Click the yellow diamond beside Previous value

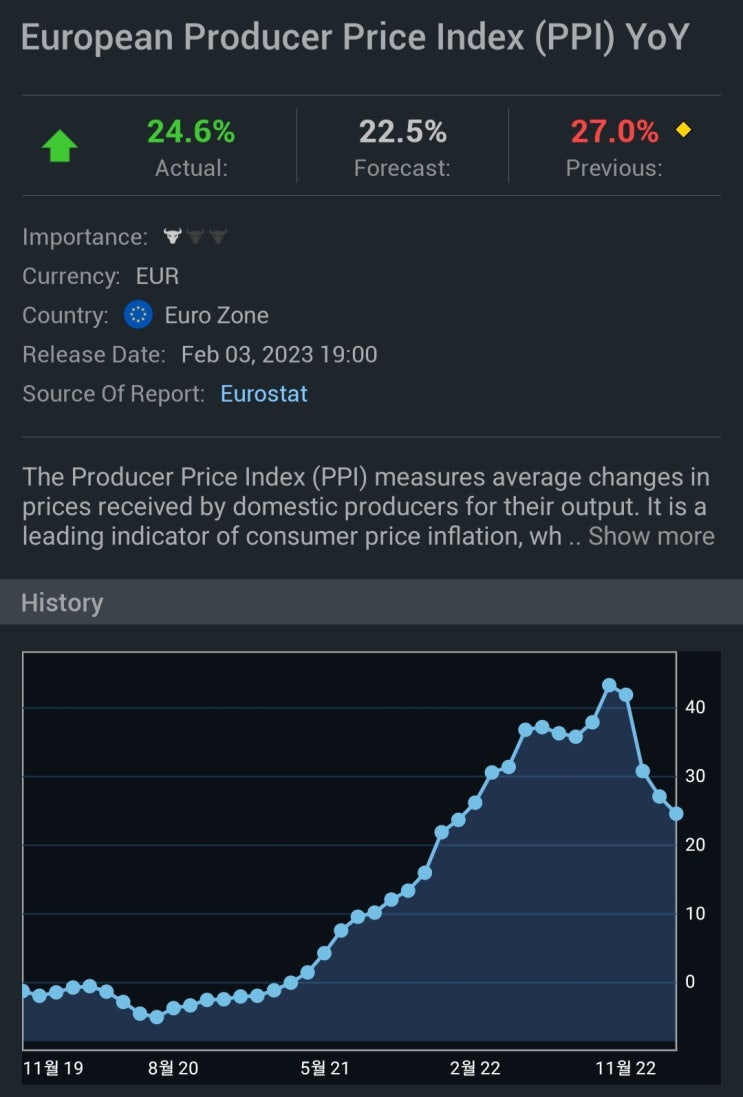684,130
